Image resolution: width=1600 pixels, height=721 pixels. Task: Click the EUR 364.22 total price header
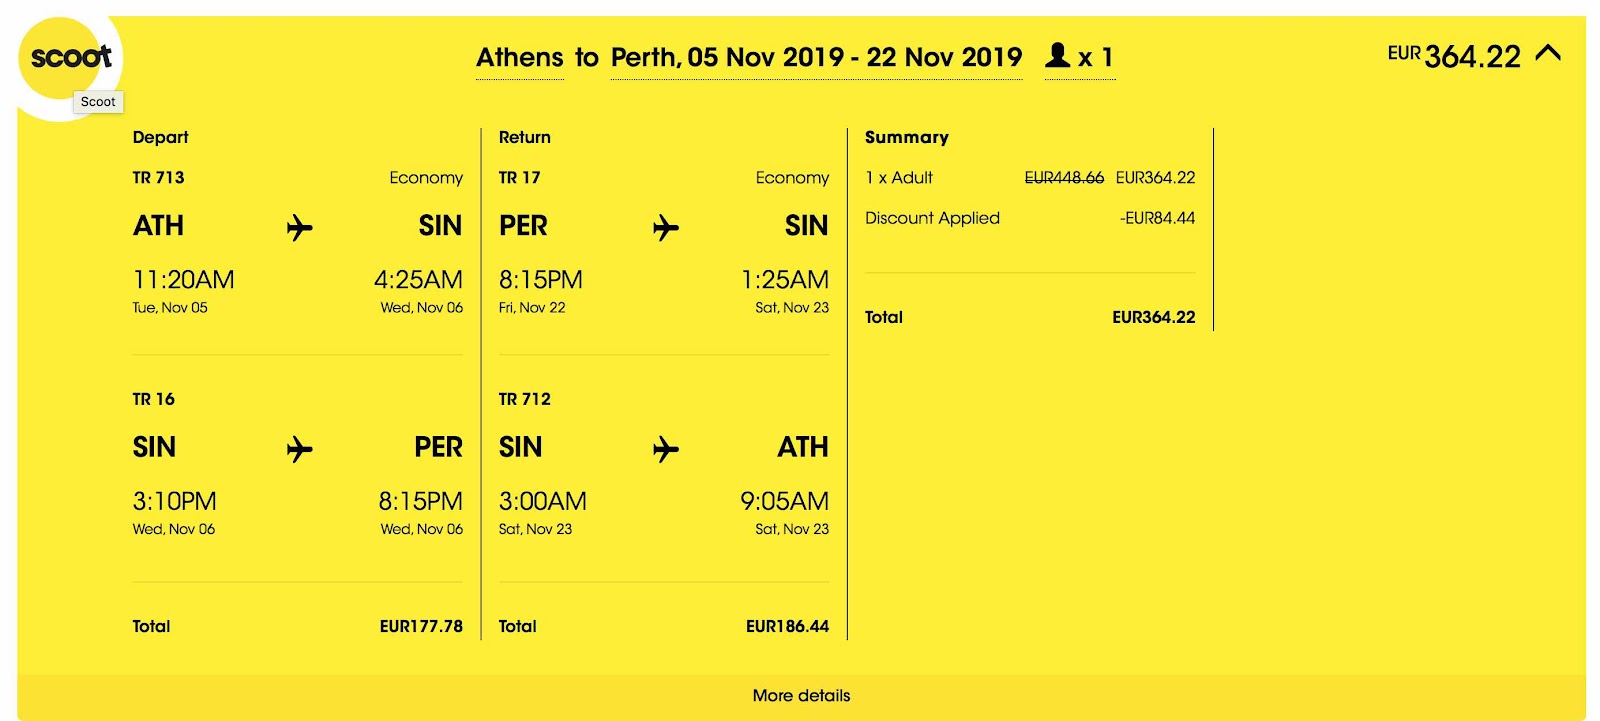pos(1454,56)
